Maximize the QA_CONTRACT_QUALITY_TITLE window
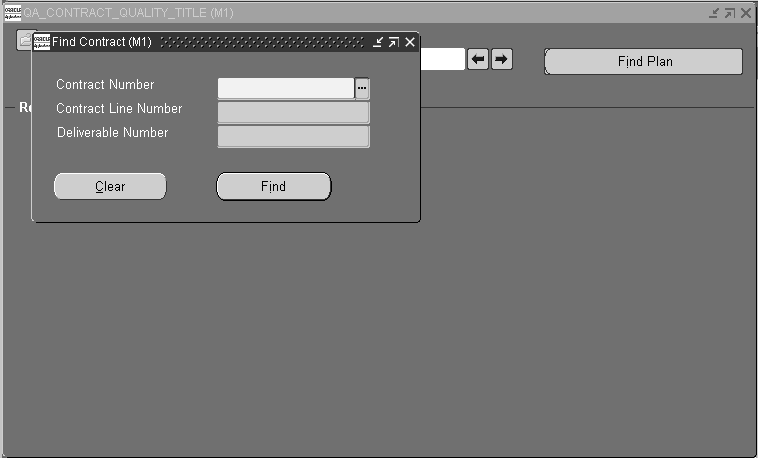Screen dimensions: 758x458 [730, 13]
